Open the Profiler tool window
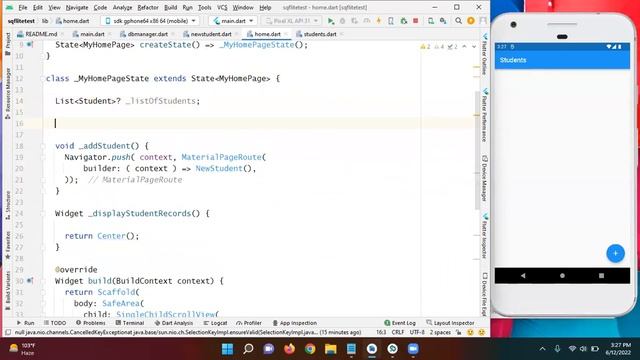The width and height of the screenshot is (640, 360). click(249, 323)
